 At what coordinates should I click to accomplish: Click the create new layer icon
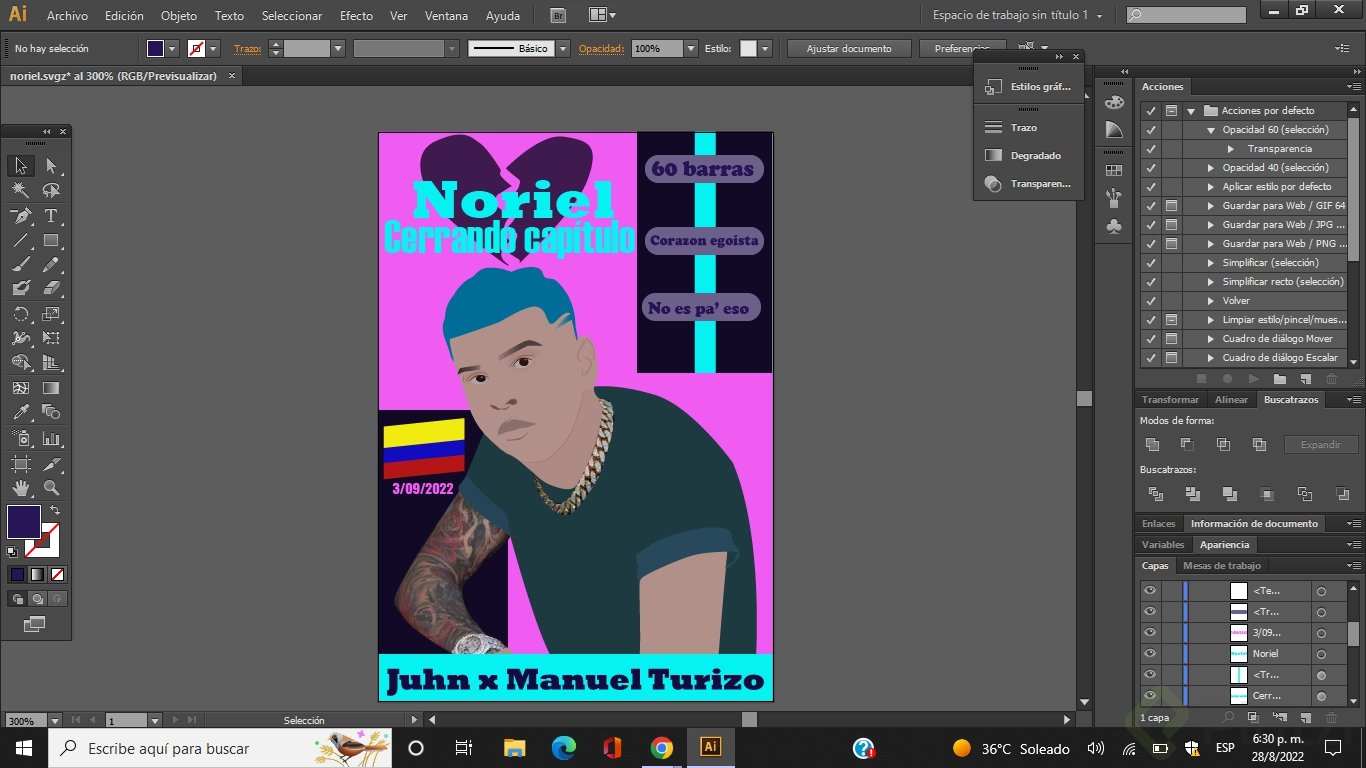pos(1305,717)
